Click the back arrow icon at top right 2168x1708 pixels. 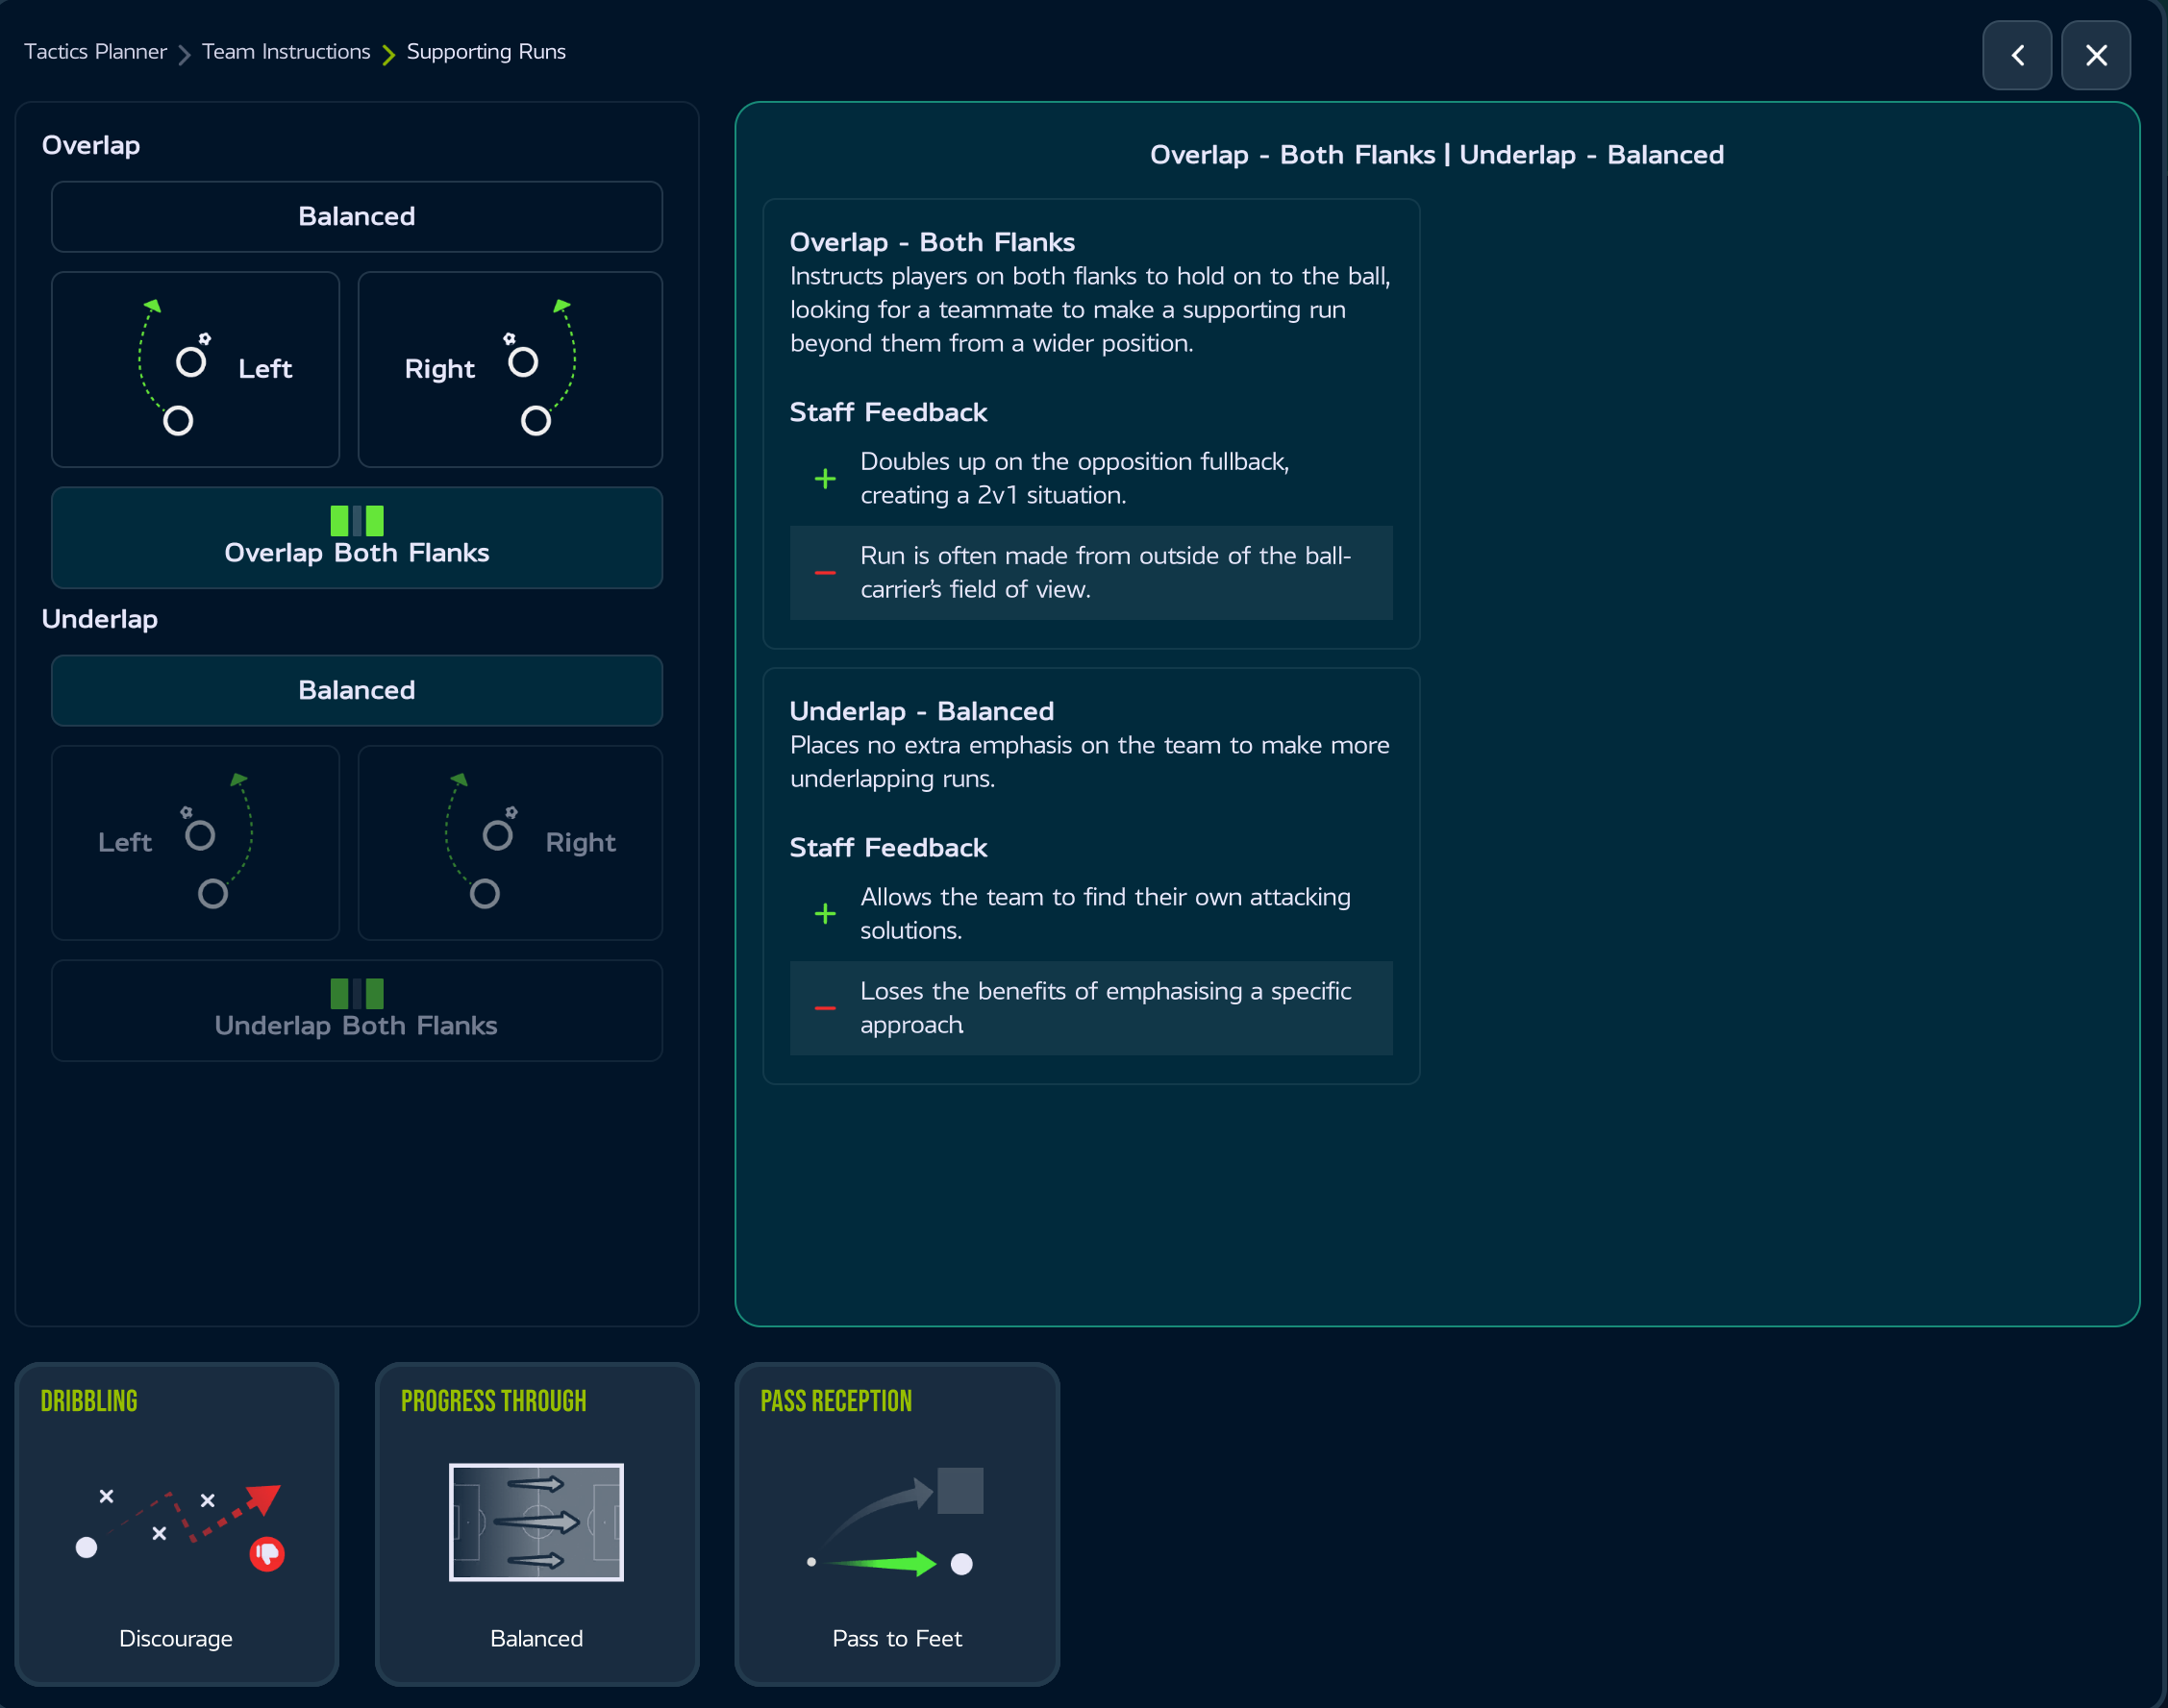2017,55
